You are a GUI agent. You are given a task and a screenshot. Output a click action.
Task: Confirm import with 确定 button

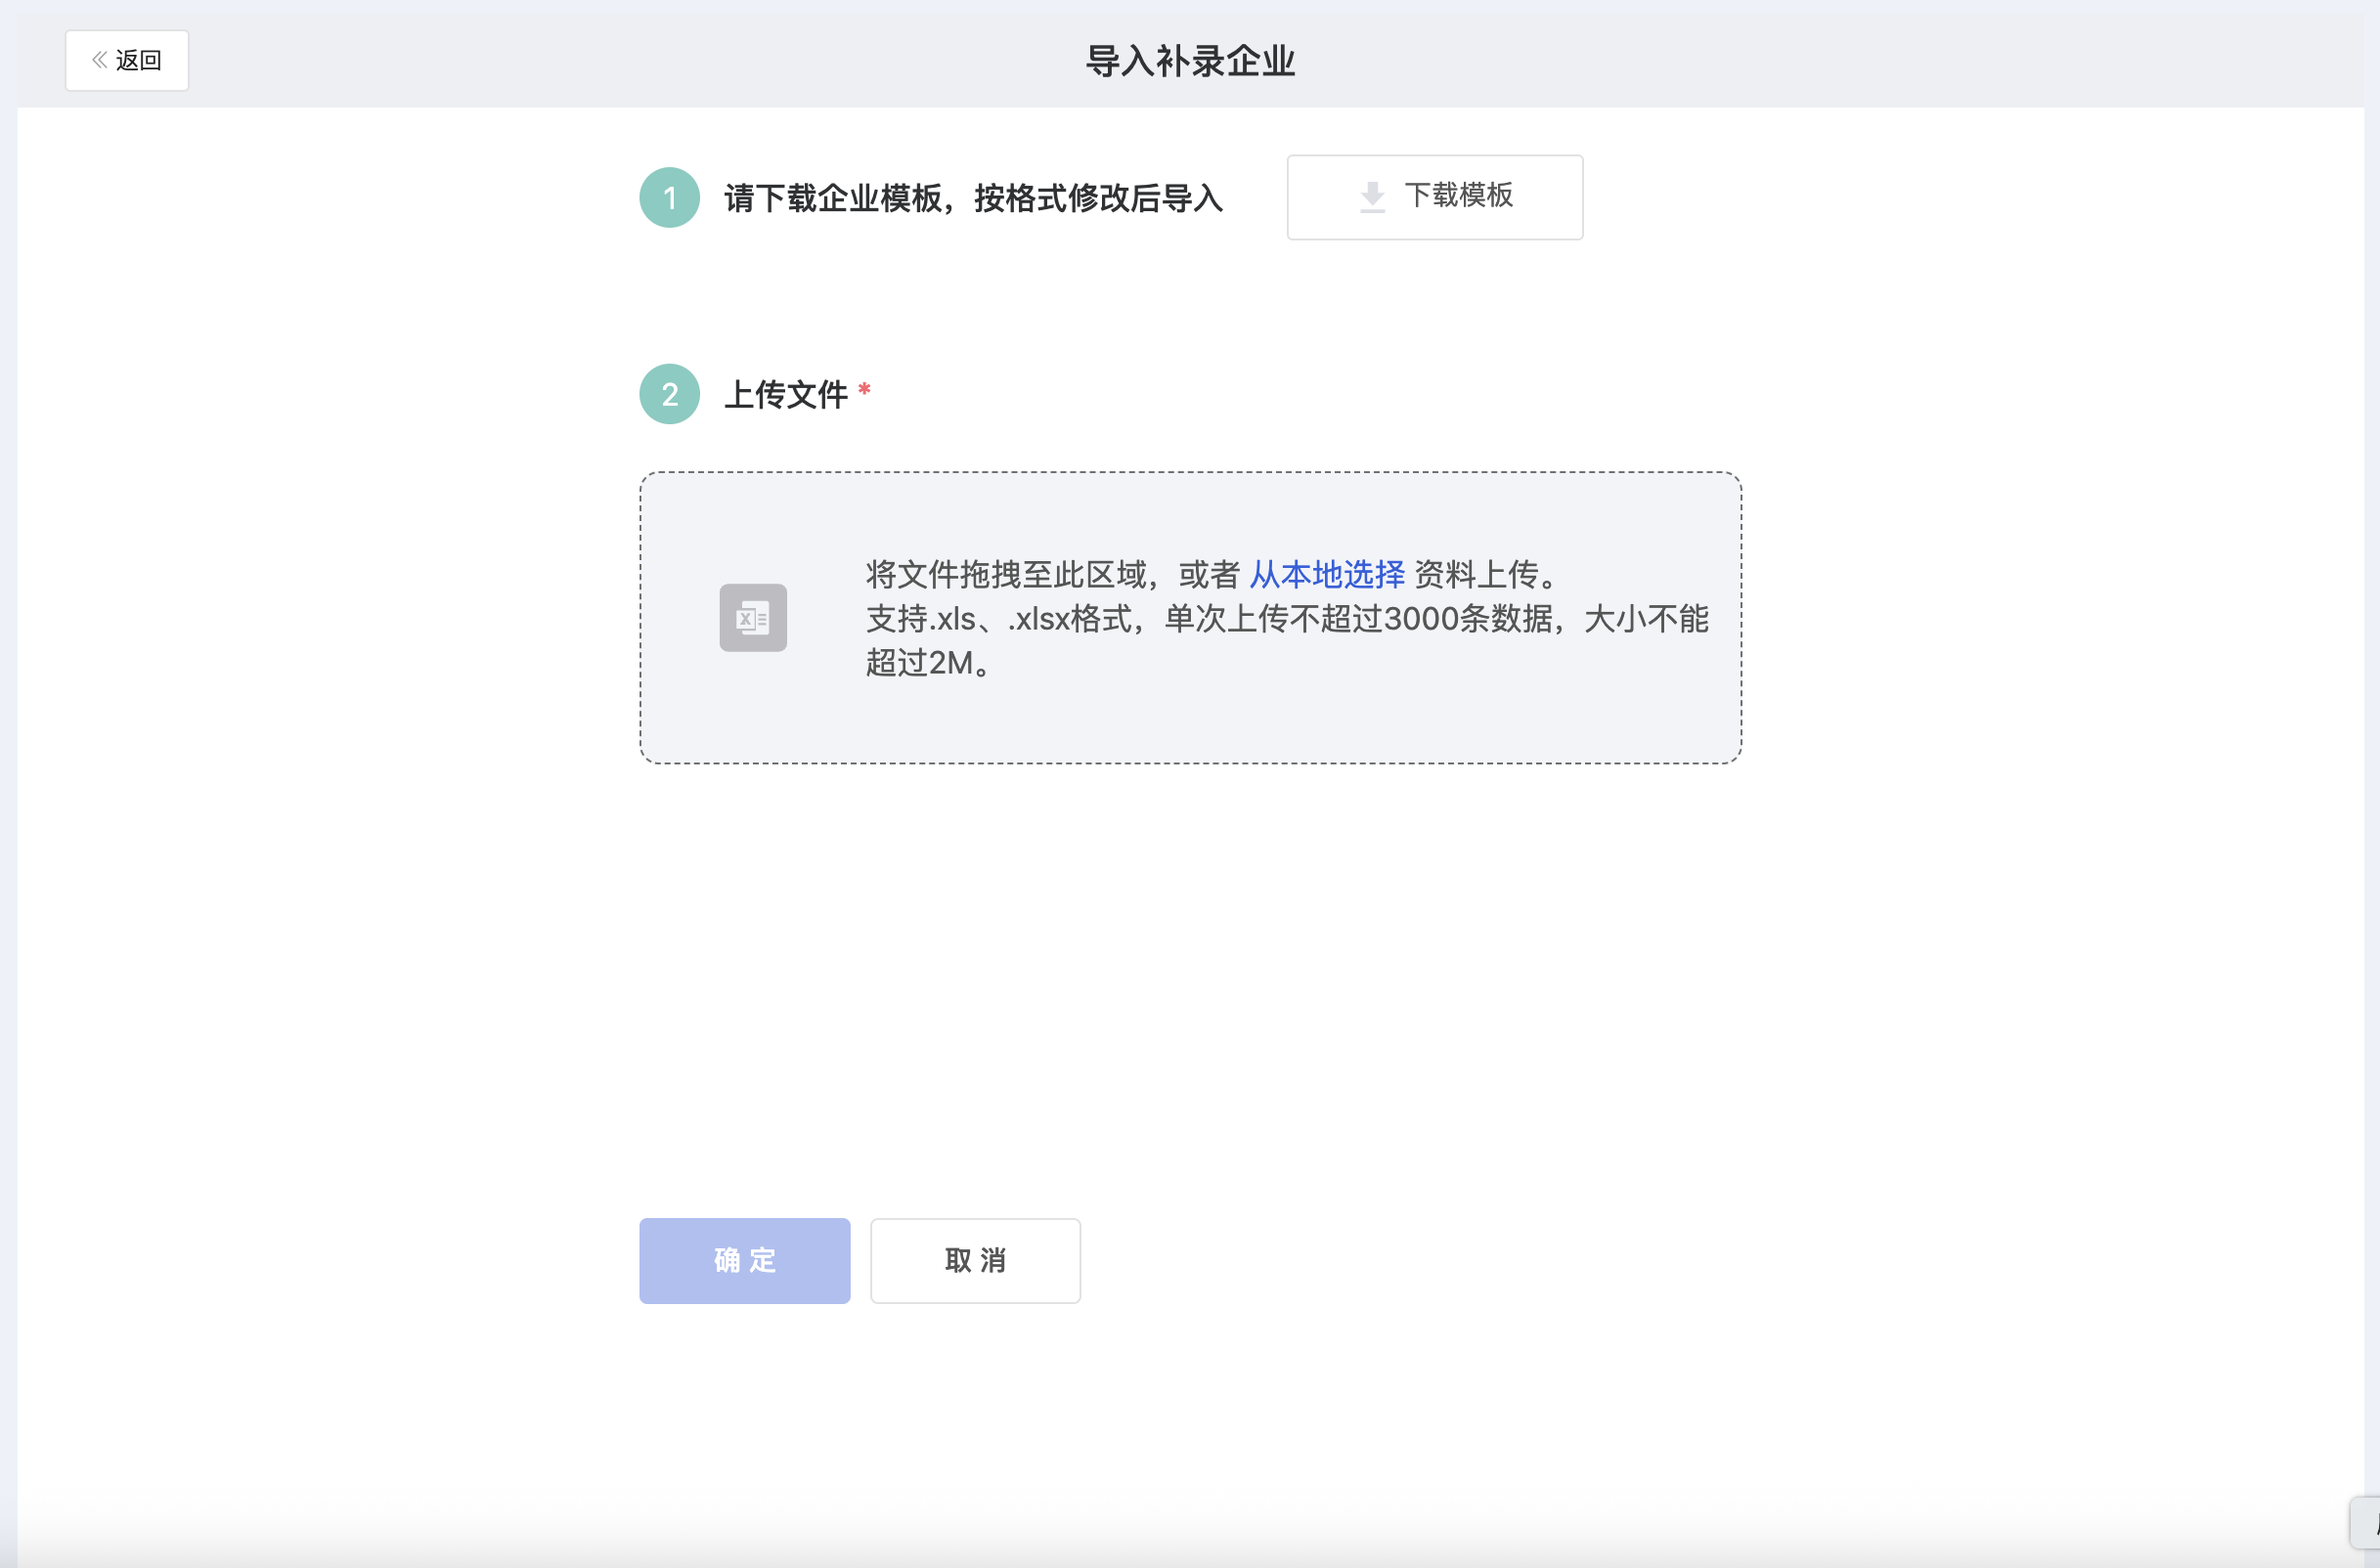click(745, 1260)
